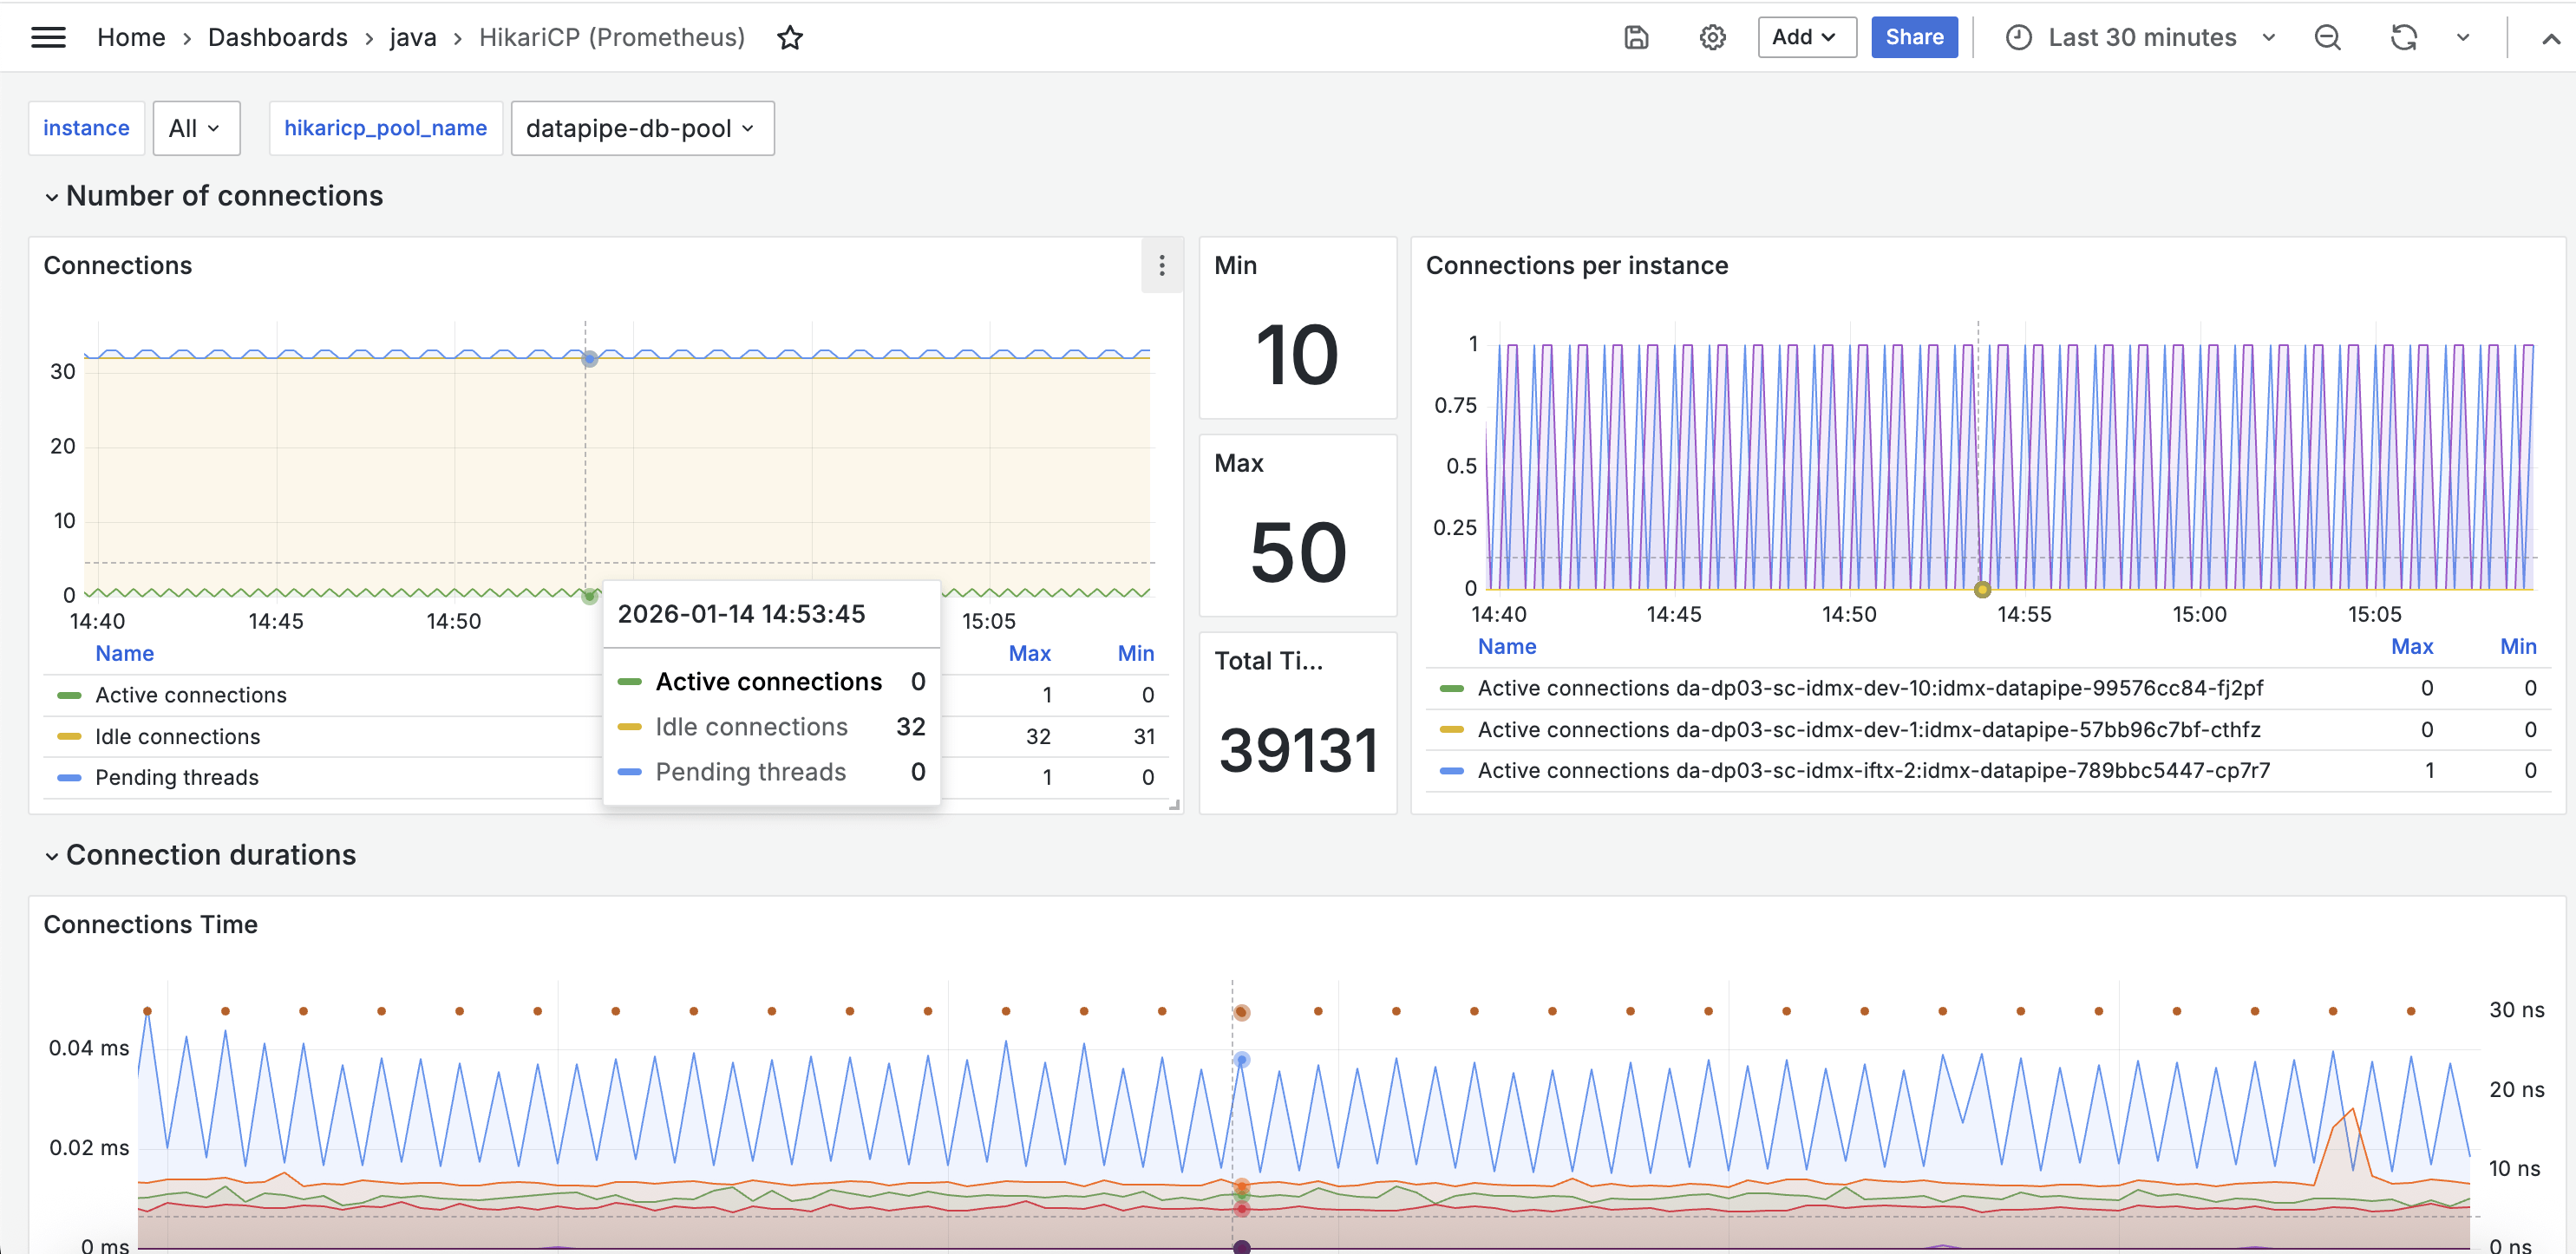Click the Connections per instance panel title
This screenshot has width=2576, height=1254.
click(1576, 265)
